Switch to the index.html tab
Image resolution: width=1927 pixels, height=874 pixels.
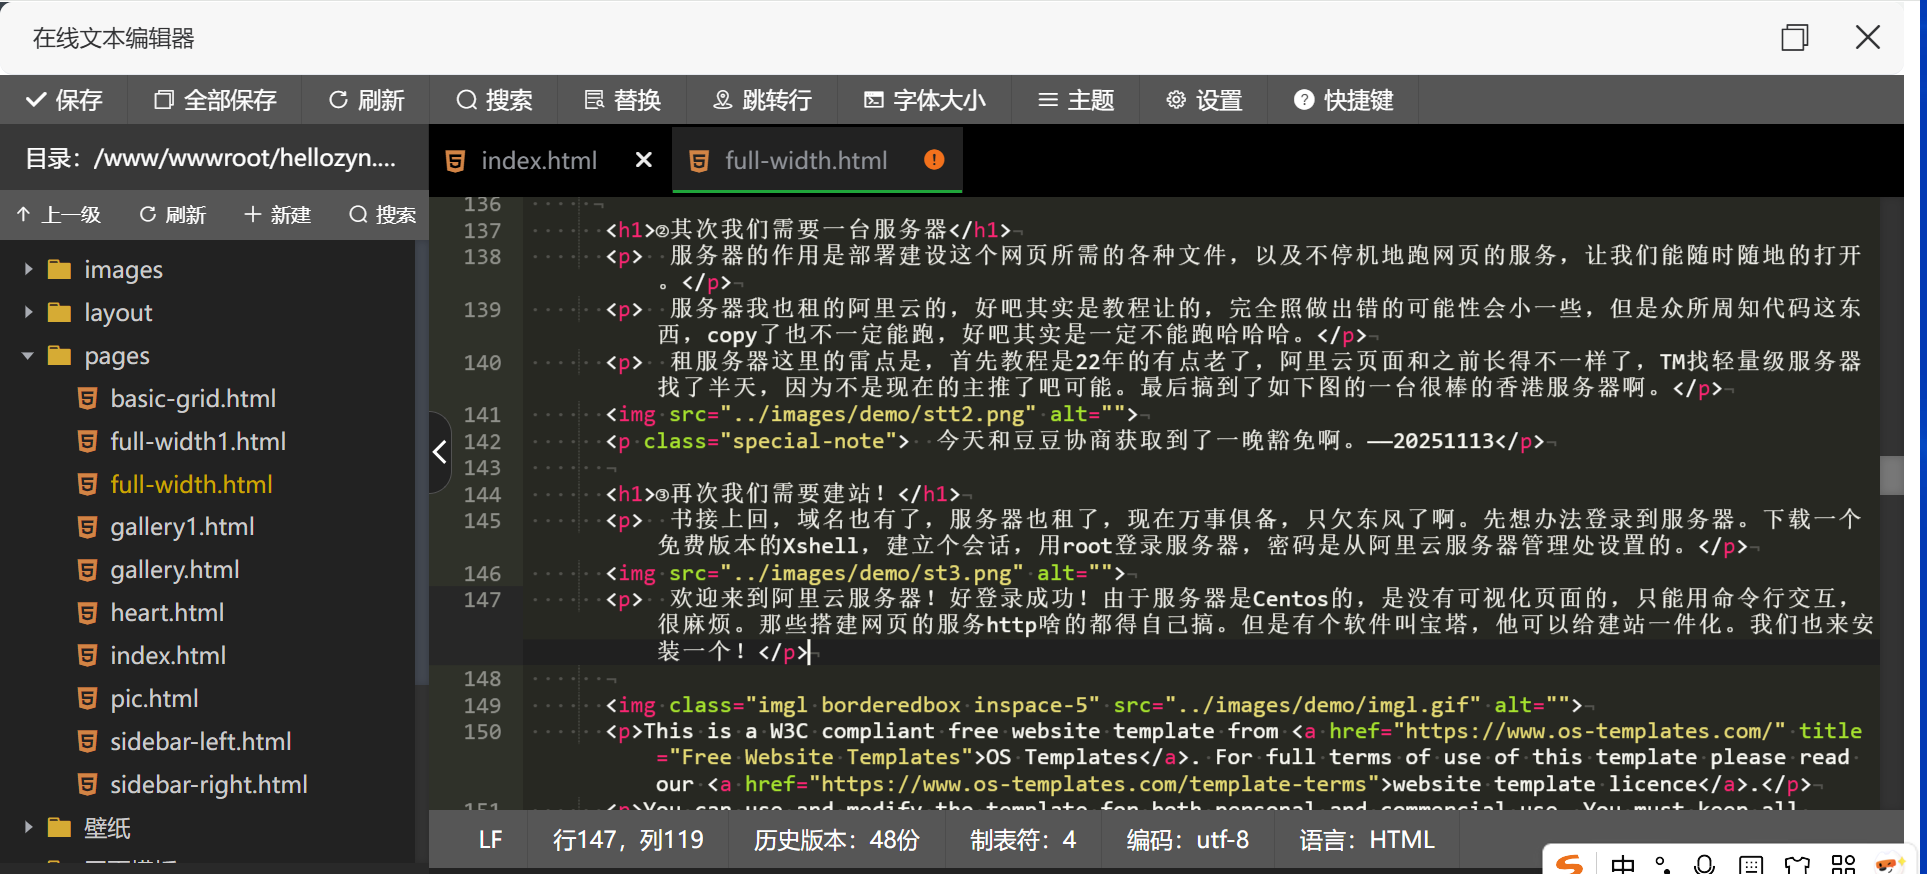tap(538, 161)
